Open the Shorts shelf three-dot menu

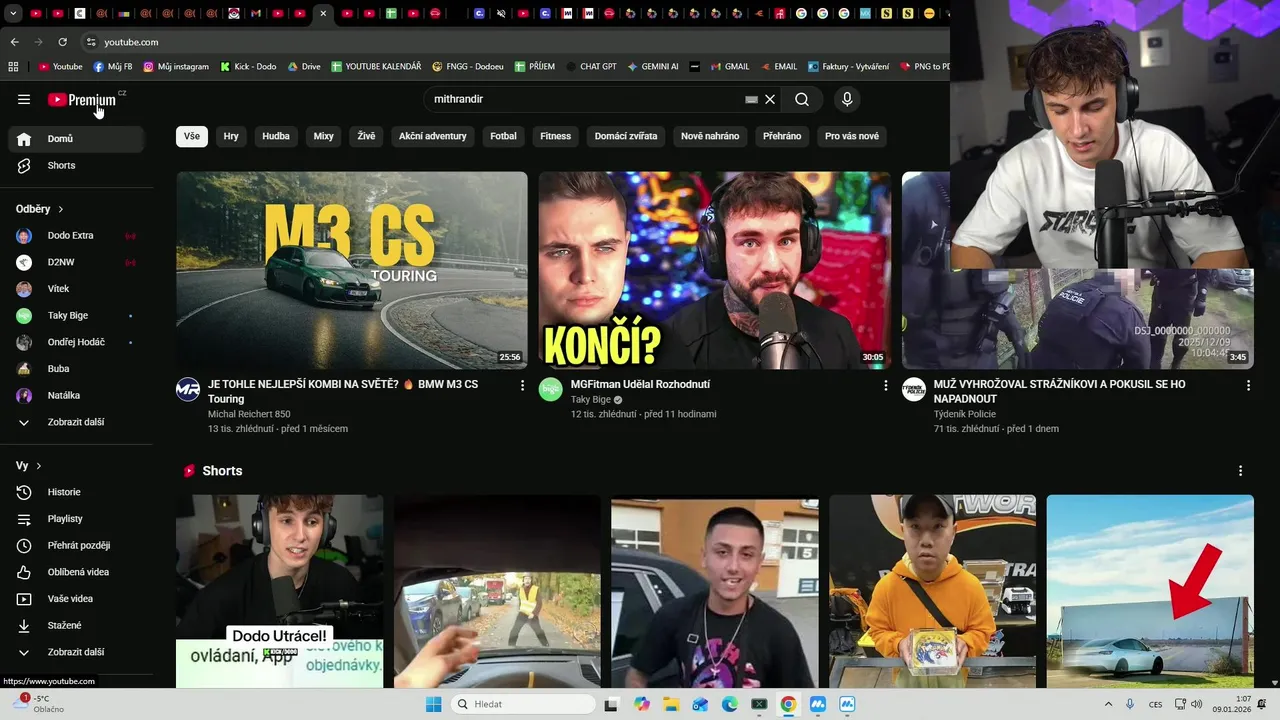pyautogui.click(x=1241, y=471)
